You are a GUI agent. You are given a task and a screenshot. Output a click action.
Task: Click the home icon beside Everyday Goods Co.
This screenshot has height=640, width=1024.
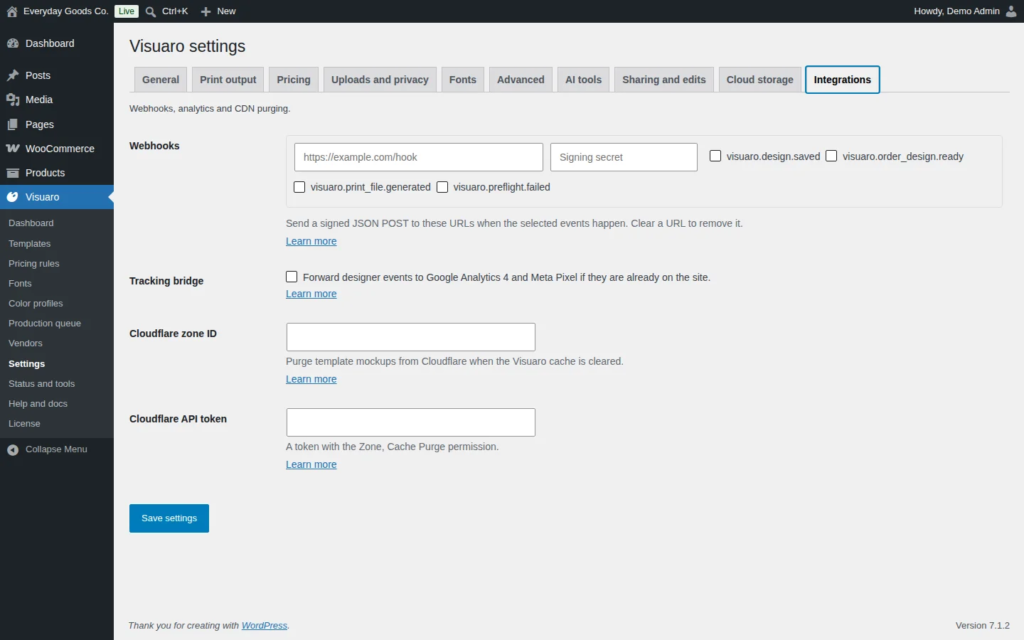tap(12, 11)
